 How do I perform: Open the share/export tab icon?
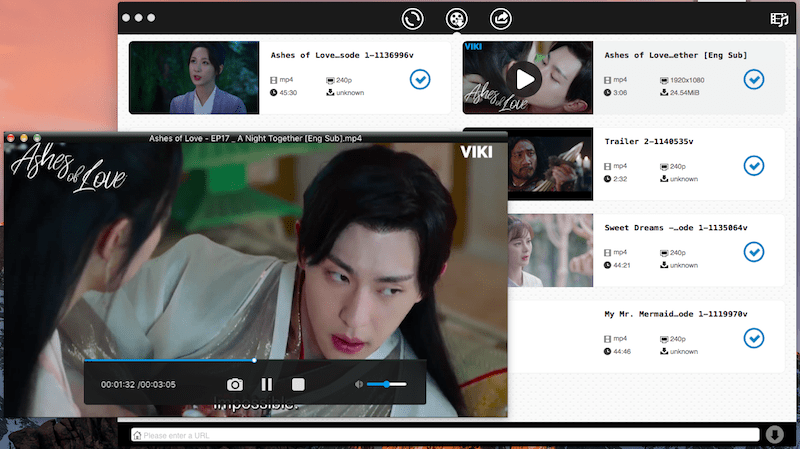[501, 19]
